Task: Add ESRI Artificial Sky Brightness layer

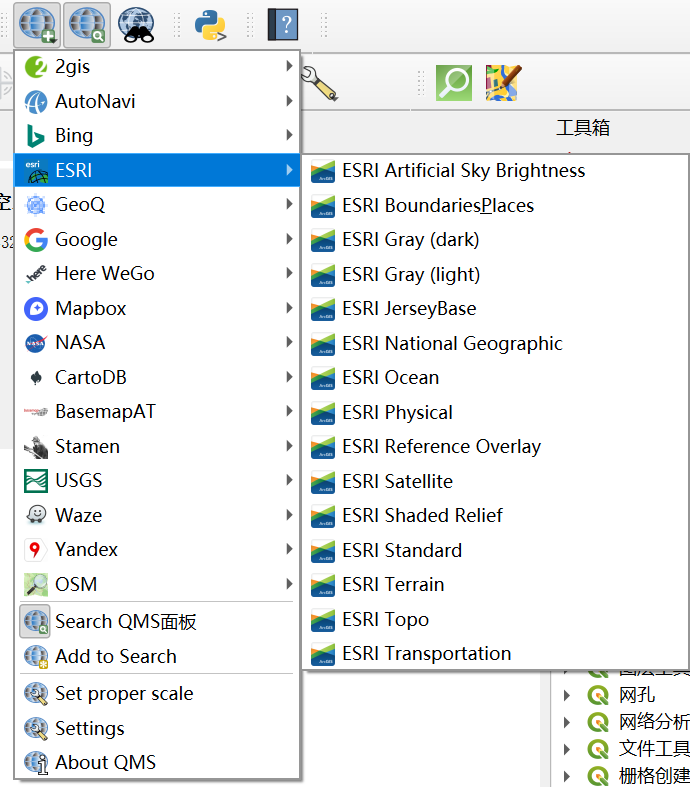Action: pos(495,171)
